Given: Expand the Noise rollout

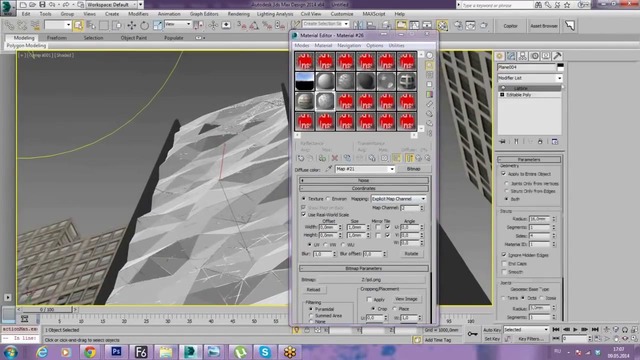Looking at the screenshot, I should [364, 180].
